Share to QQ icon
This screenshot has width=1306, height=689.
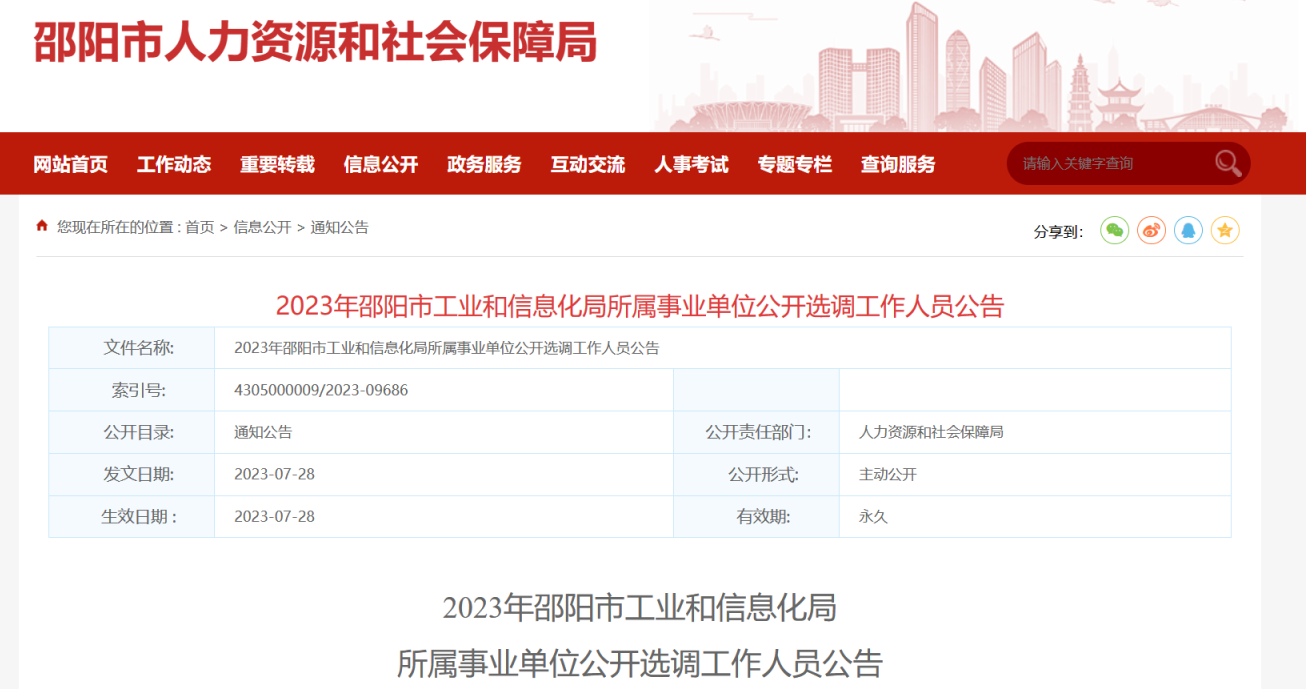coord(1188,231)
